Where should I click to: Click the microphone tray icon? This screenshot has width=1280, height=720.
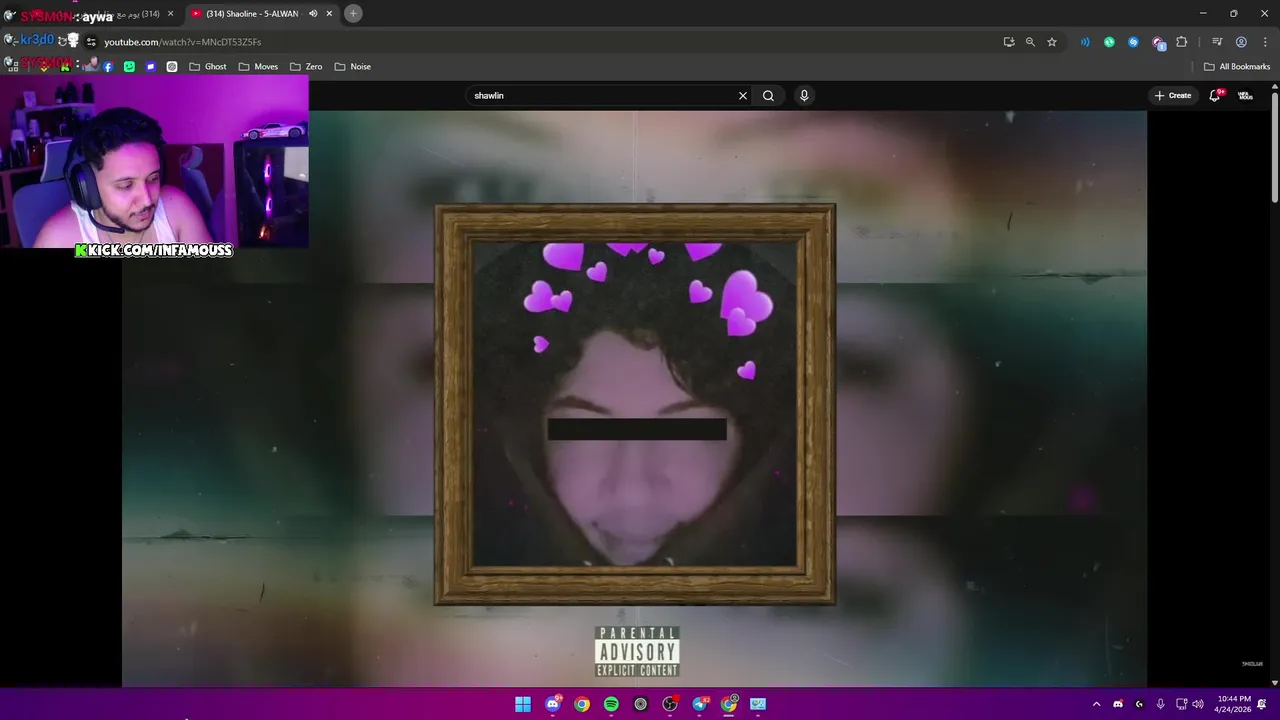click(x=1160, y=704)
